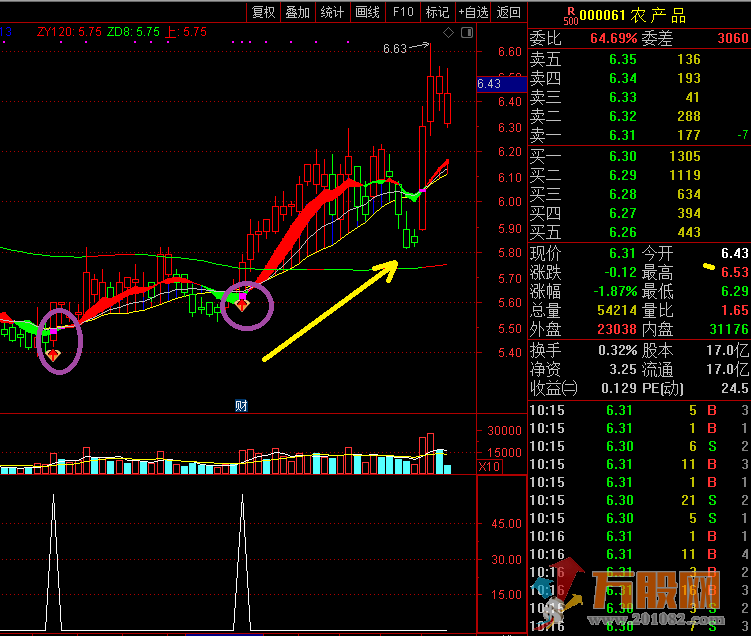751x636 pixels.
Task: Click the 涨幅 -1.87% value
Action: click(615, 291)
